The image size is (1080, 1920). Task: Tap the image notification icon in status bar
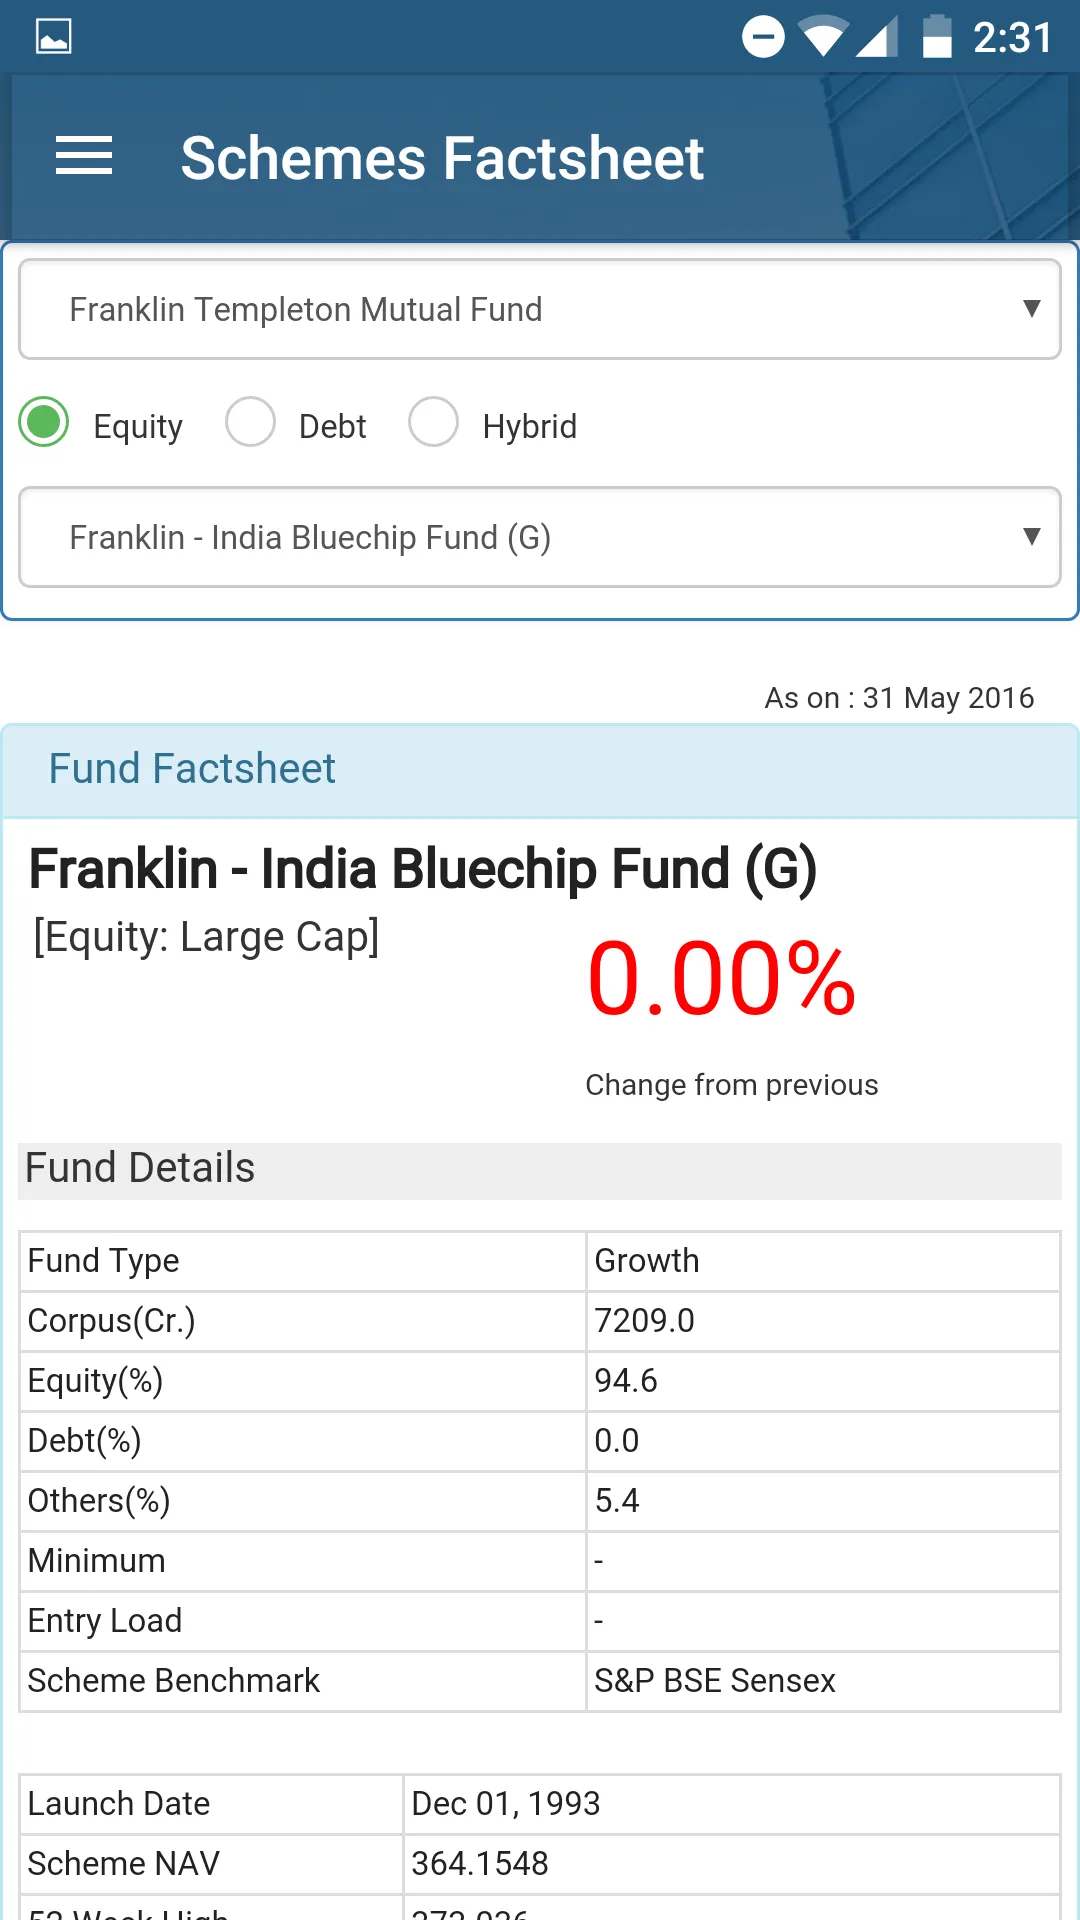(54, 37)
